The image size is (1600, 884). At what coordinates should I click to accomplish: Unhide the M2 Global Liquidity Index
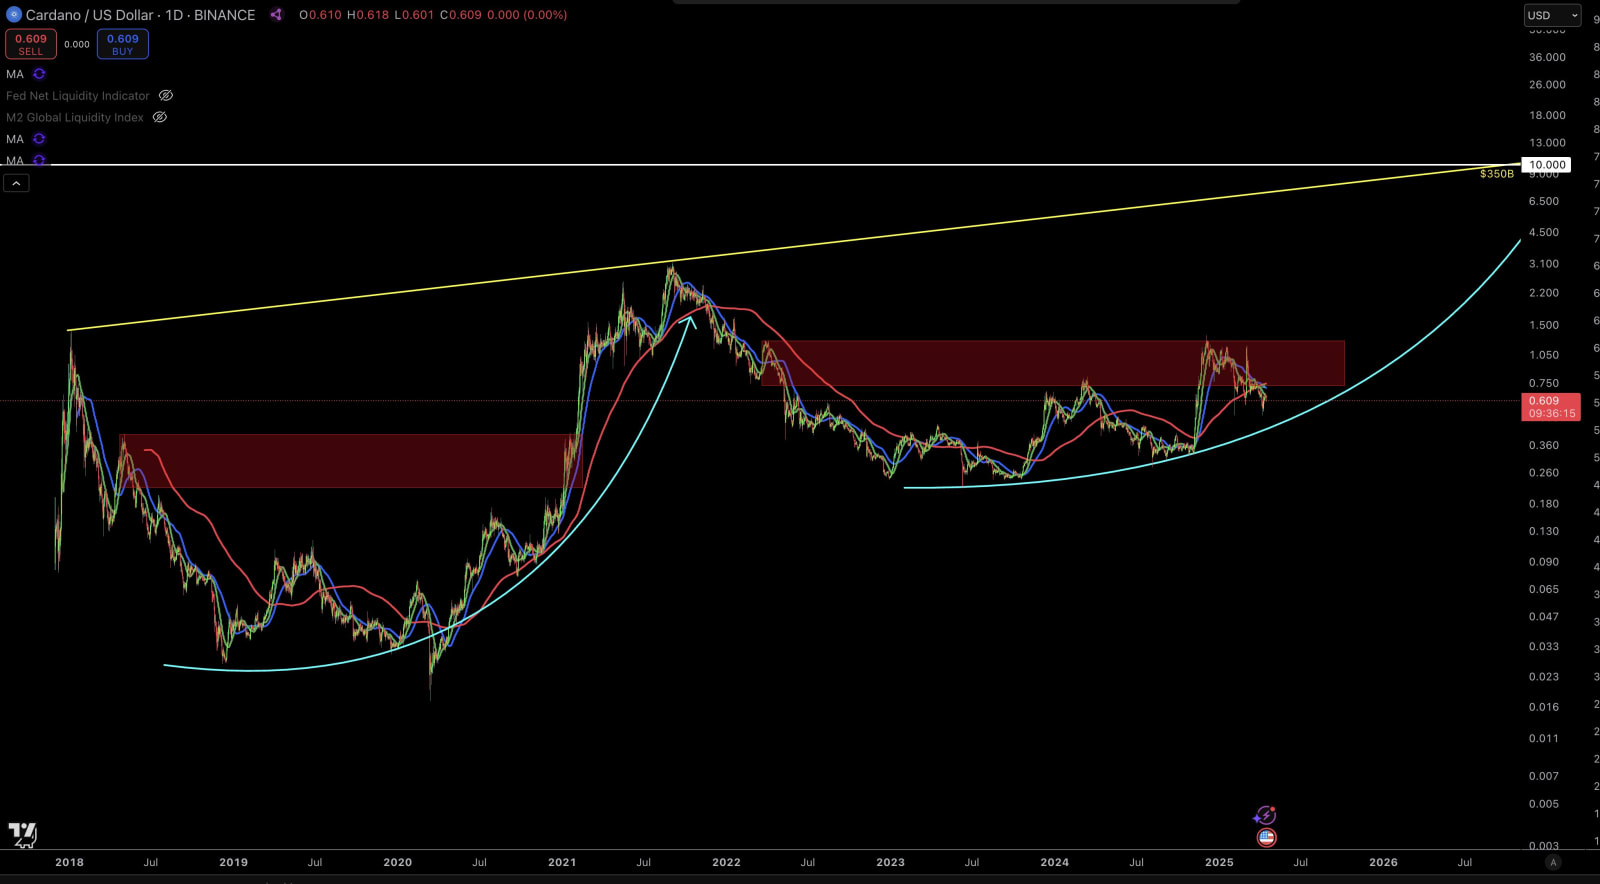click(160, 118)
